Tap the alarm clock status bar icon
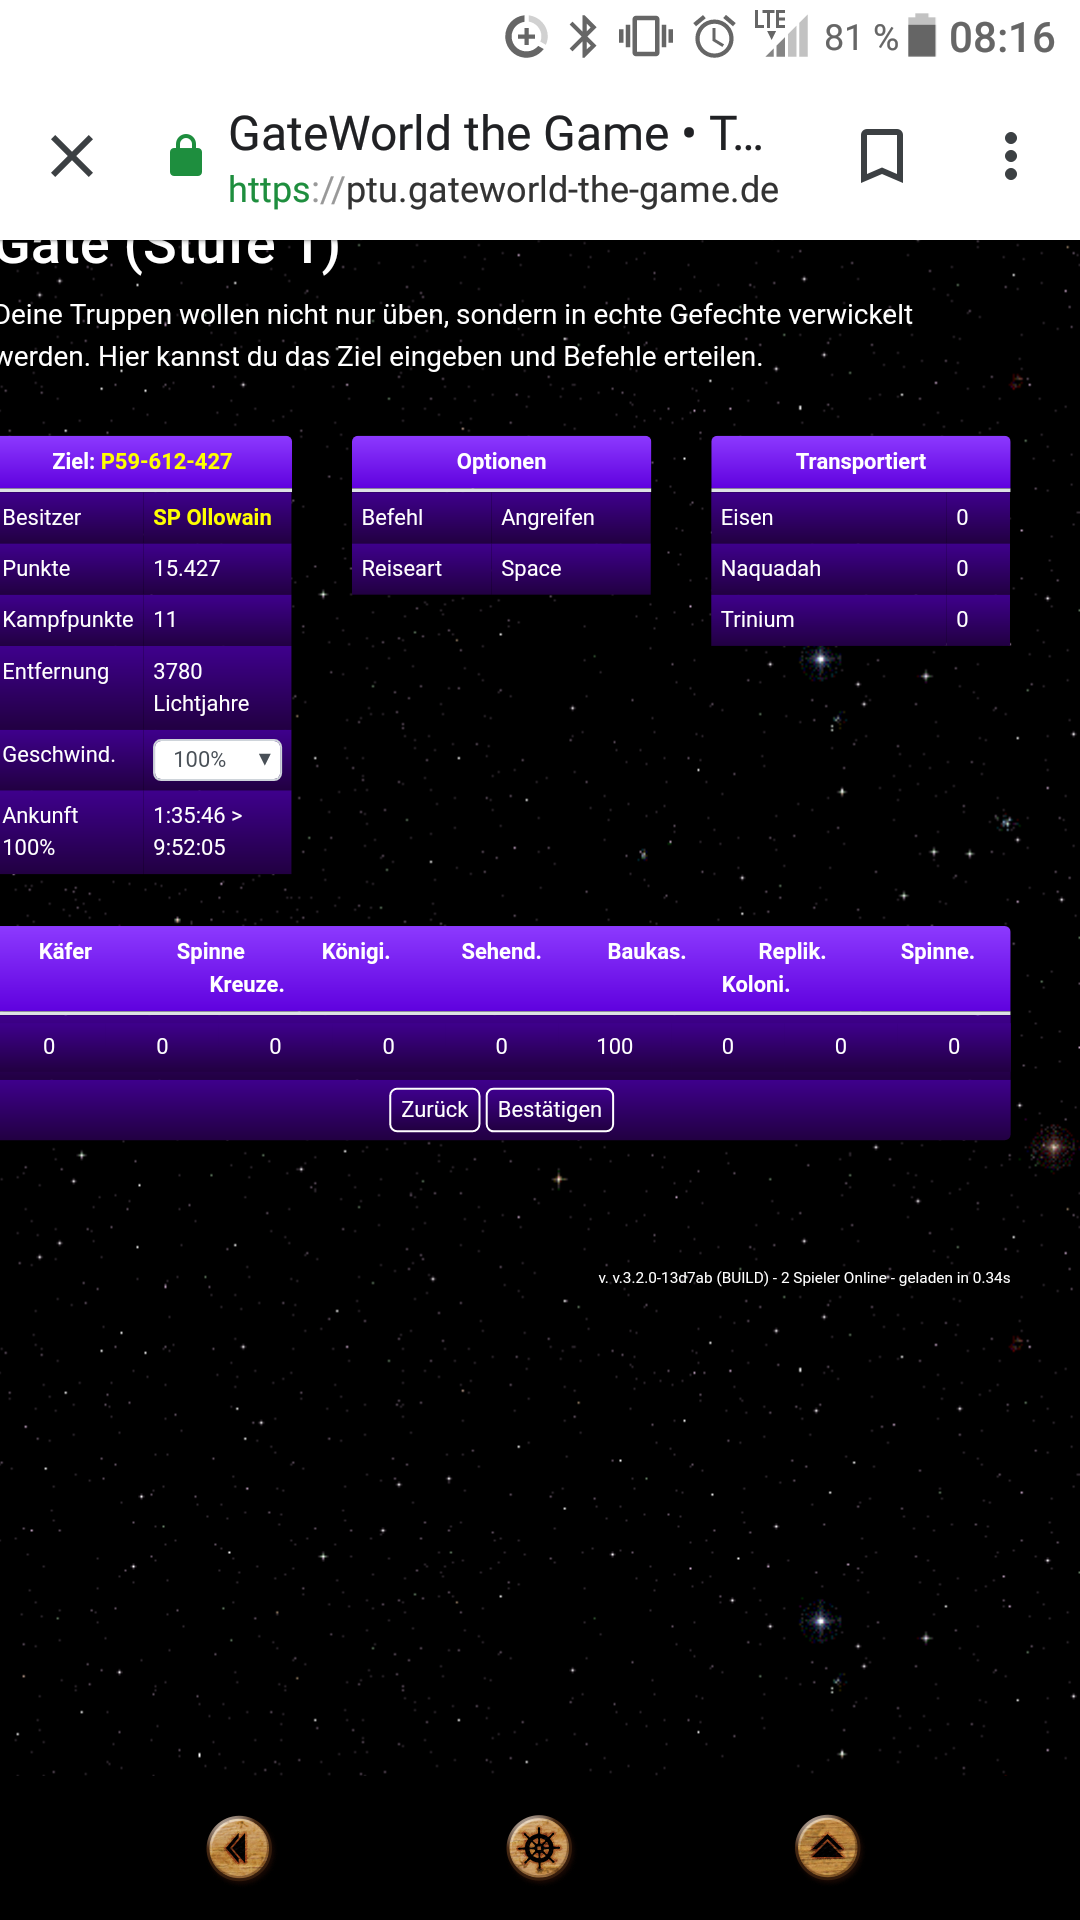The height and width of the screenshot is (1920, 1080). click(715, 38)
